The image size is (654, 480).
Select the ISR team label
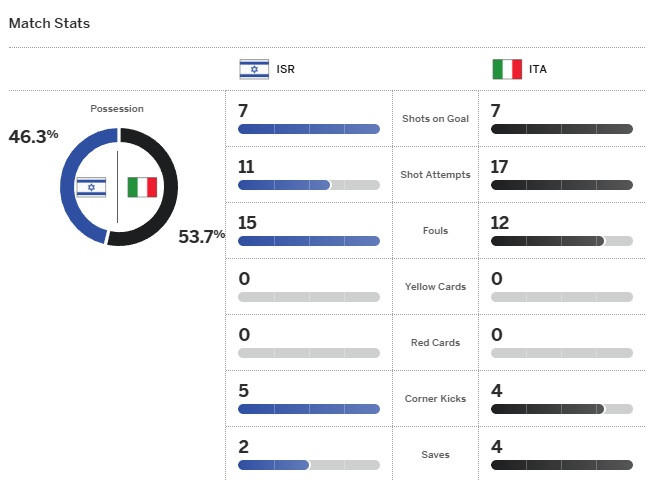click(286, 69)
